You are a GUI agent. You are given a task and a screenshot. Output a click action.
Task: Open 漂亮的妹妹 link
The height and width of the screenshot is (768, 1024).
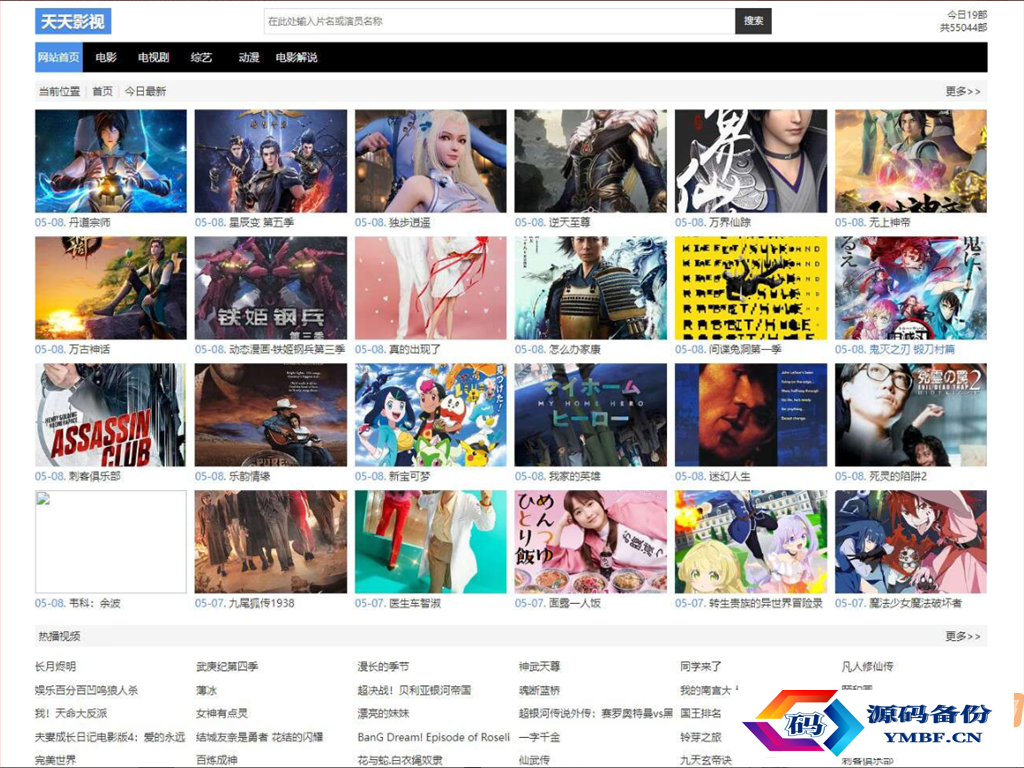(x=383, y=714)
